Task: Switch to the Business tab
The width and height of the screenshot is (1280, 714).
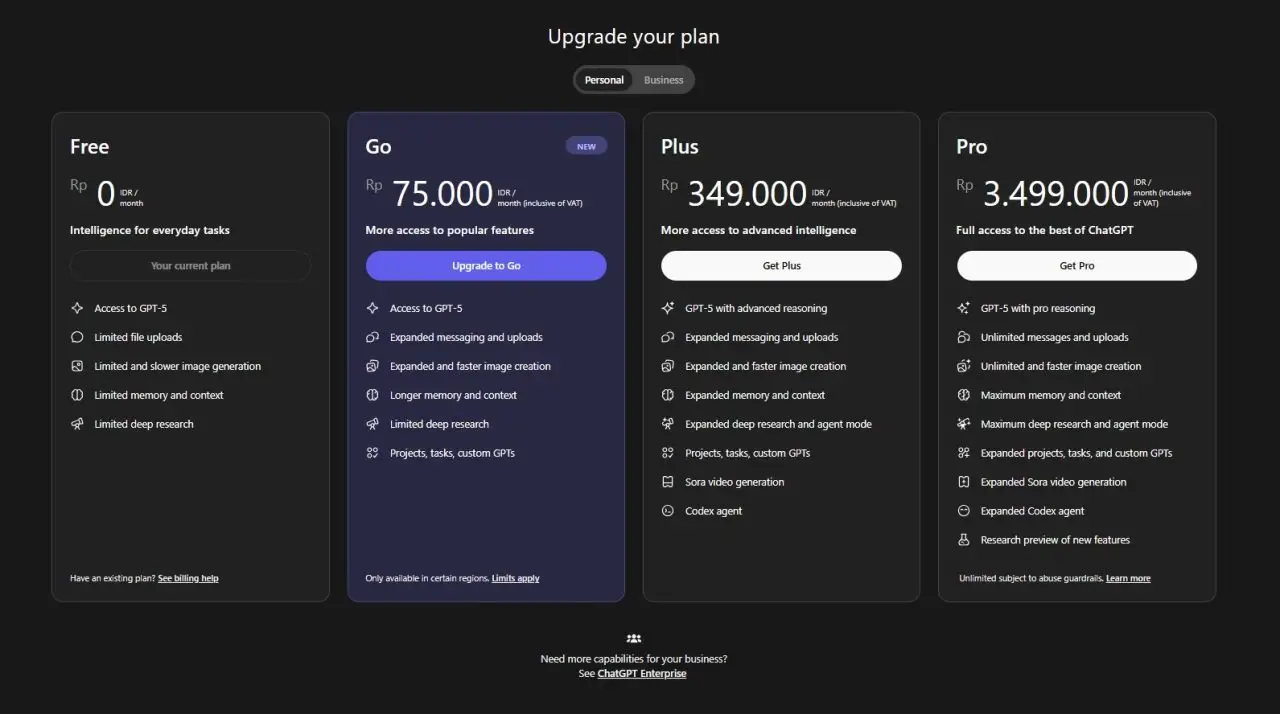Action: pos(663,80)
